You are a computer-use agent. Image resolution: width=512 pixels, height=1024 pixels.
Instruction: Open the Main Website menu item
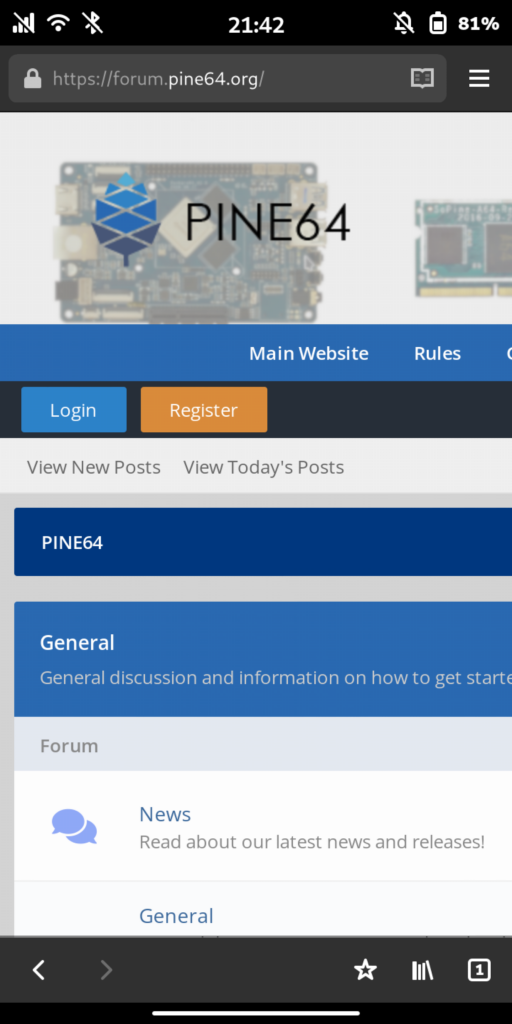309,353
